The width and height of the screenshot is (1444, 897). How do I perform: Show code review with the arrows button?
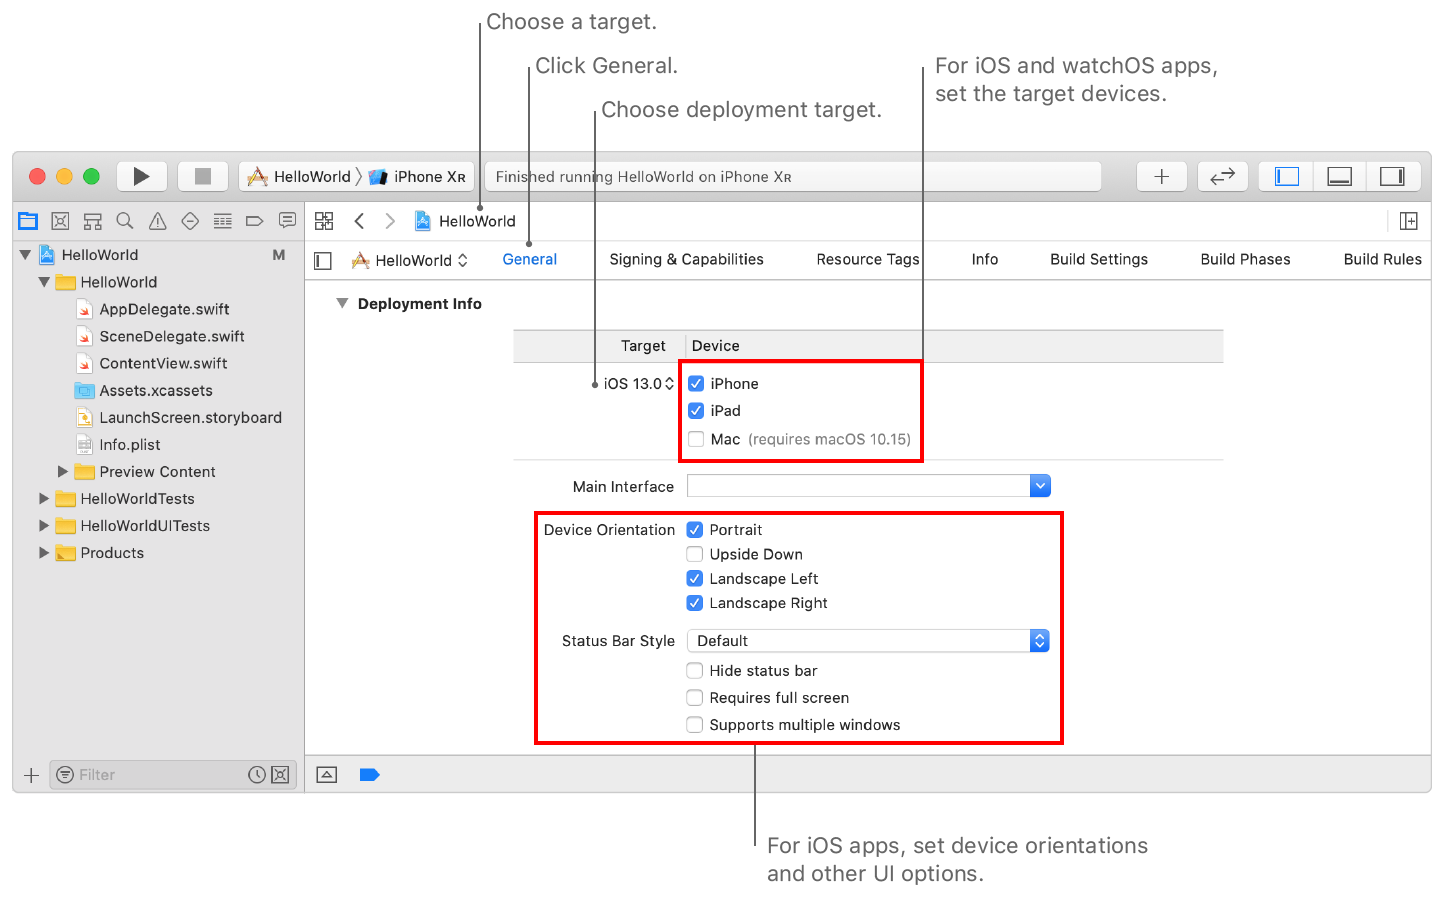1222,176
